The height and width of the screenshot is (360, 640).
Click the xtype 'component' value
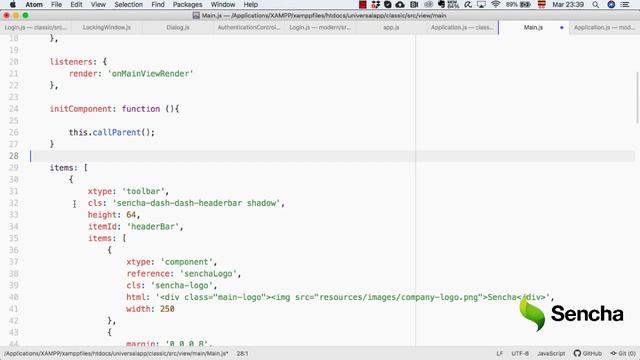click(187, 262)
